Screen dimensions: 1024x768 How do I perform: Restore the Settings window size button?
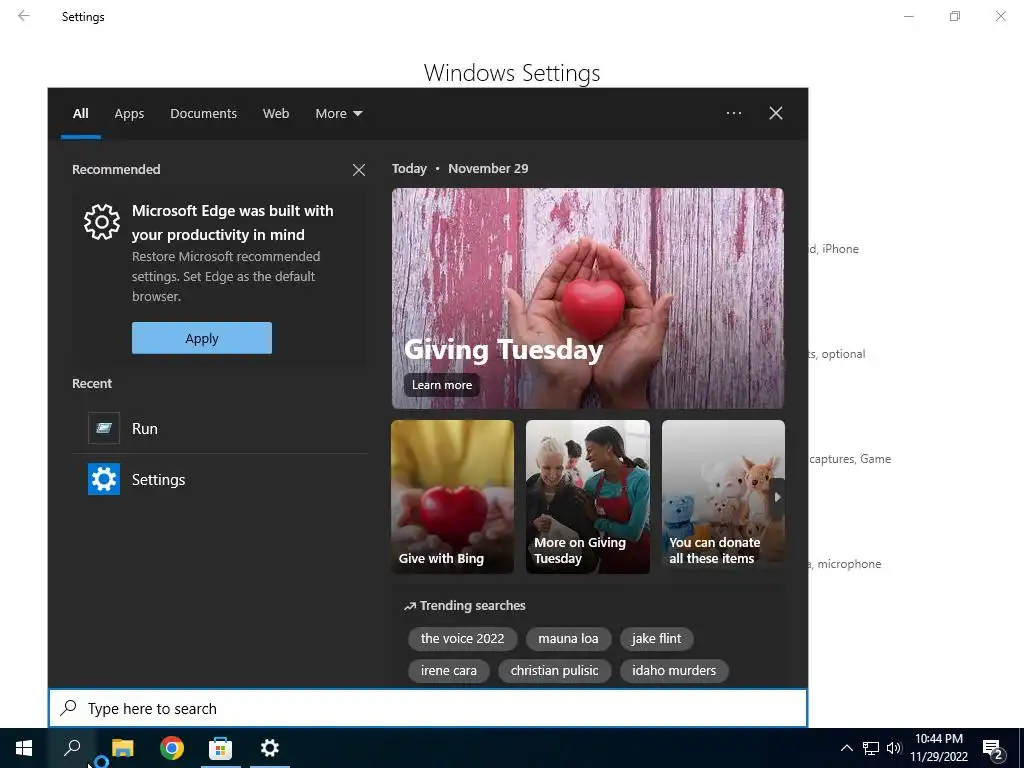955,16
